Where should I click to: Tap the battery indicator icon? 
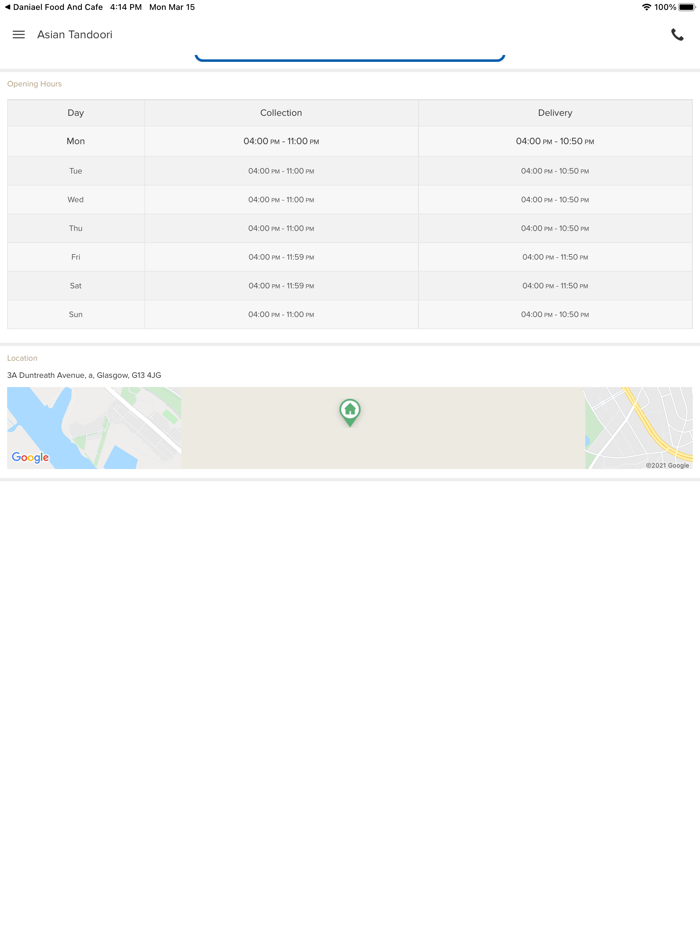coord(686,7)
